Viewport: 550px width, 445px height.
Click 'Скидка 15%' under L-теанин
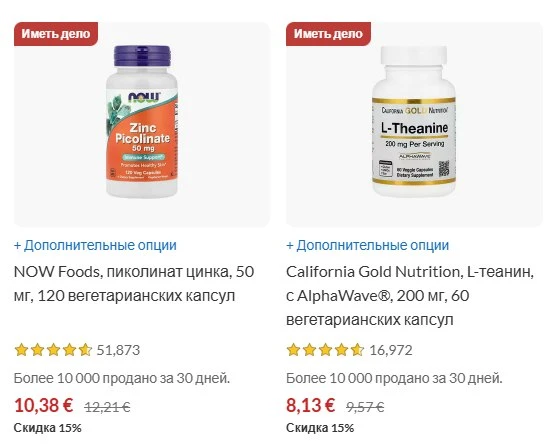coord(320,428)
